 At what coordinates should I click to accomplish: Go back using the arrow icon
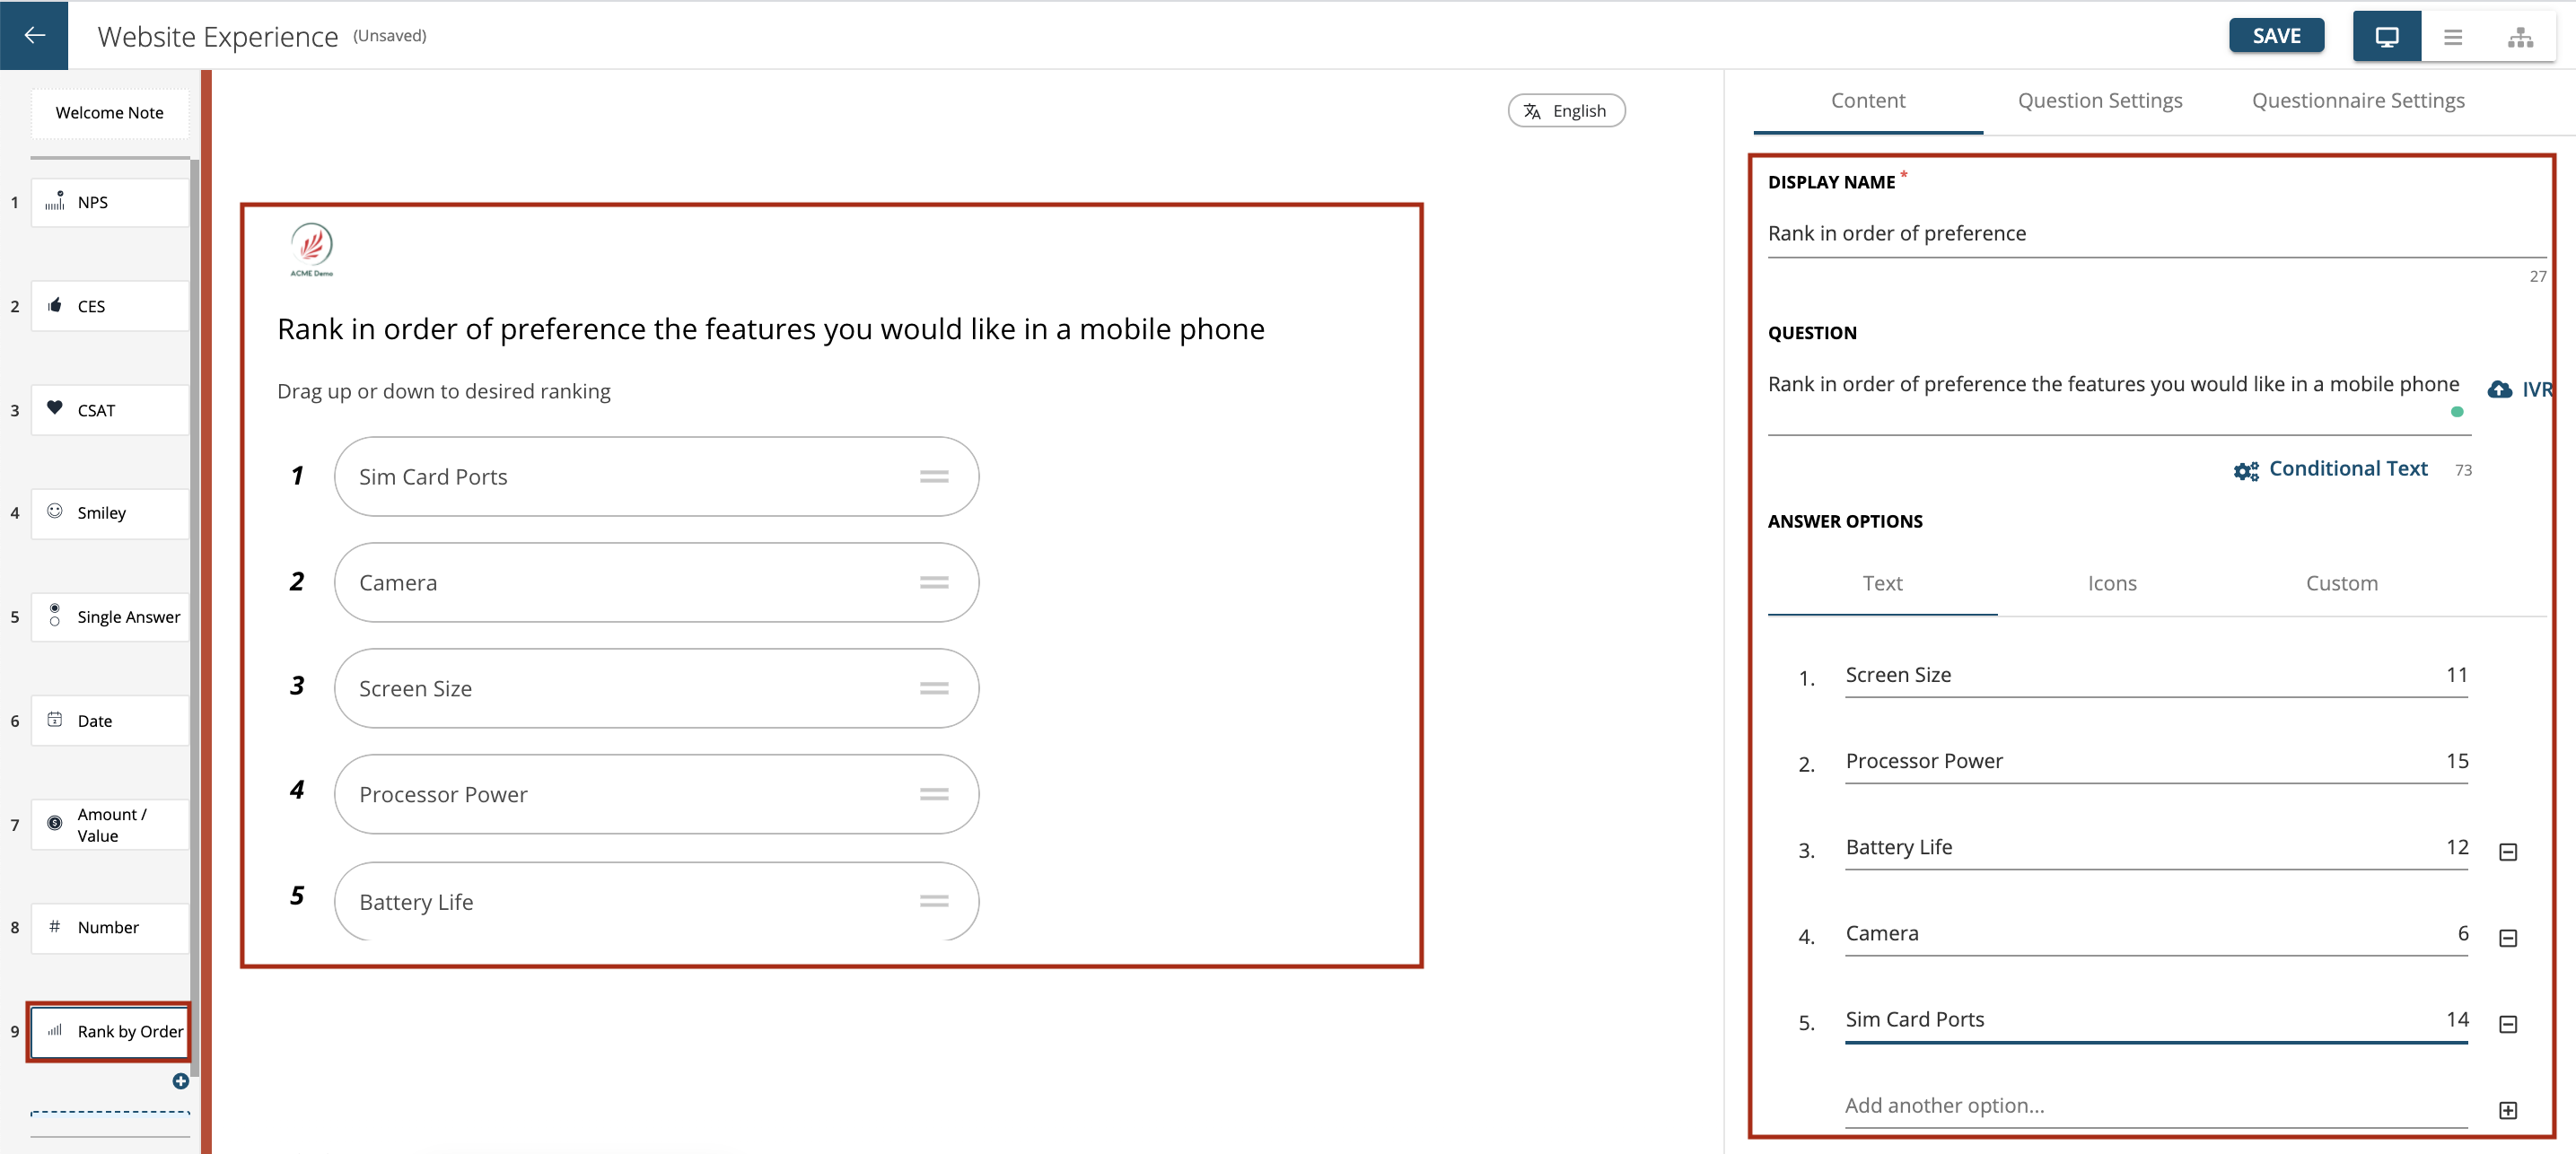coord(34,35)
